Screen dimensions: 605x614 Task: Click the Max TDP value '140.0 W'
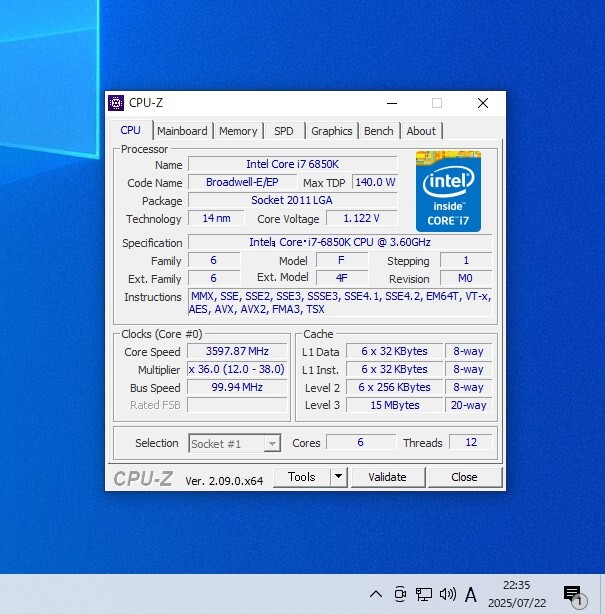click(375, 182)
